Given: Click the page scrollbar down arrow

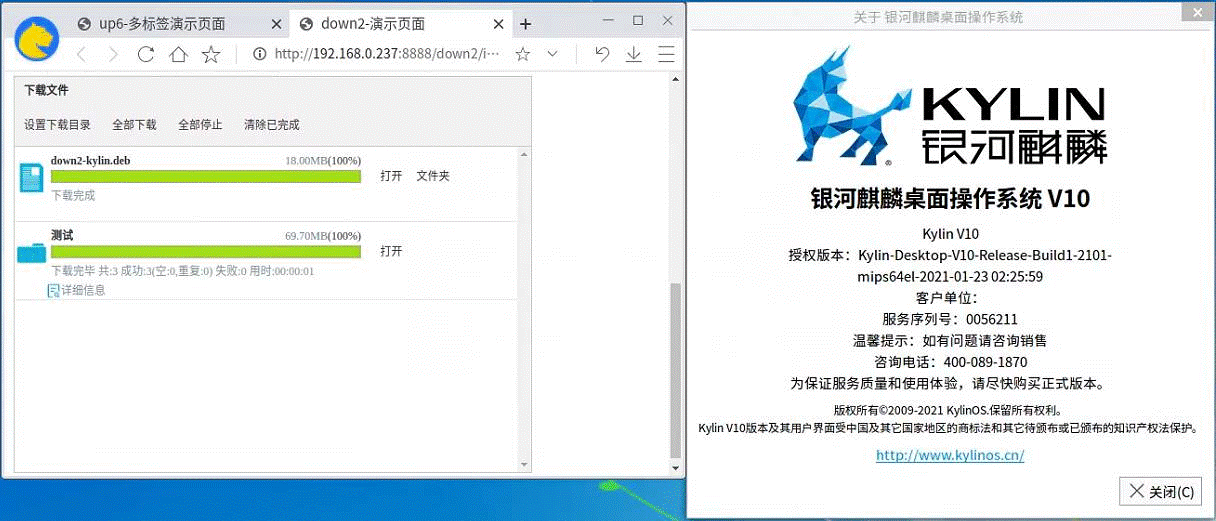Looking at the screenshot, I should 675,468.
